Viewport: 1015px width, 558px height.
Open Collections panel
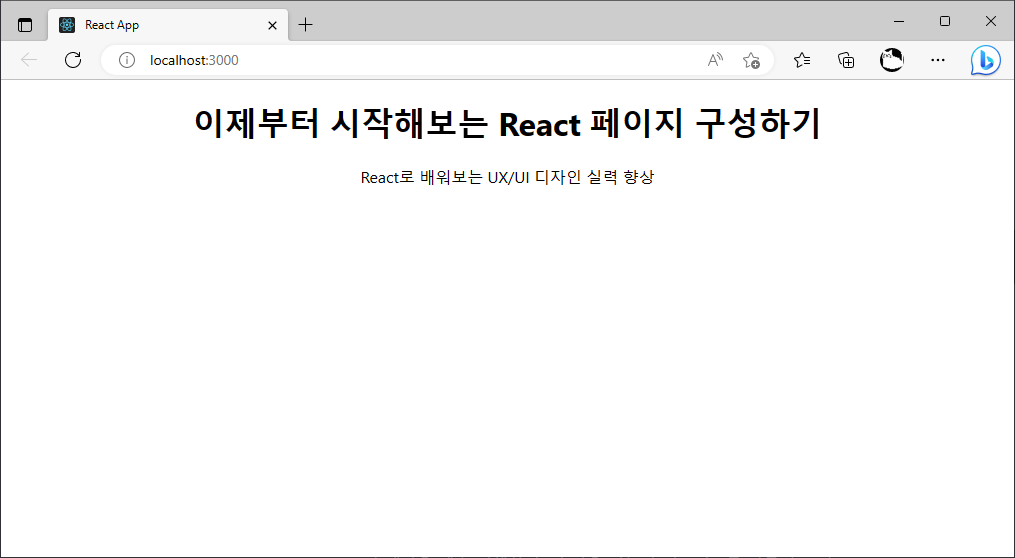point(846,60)
